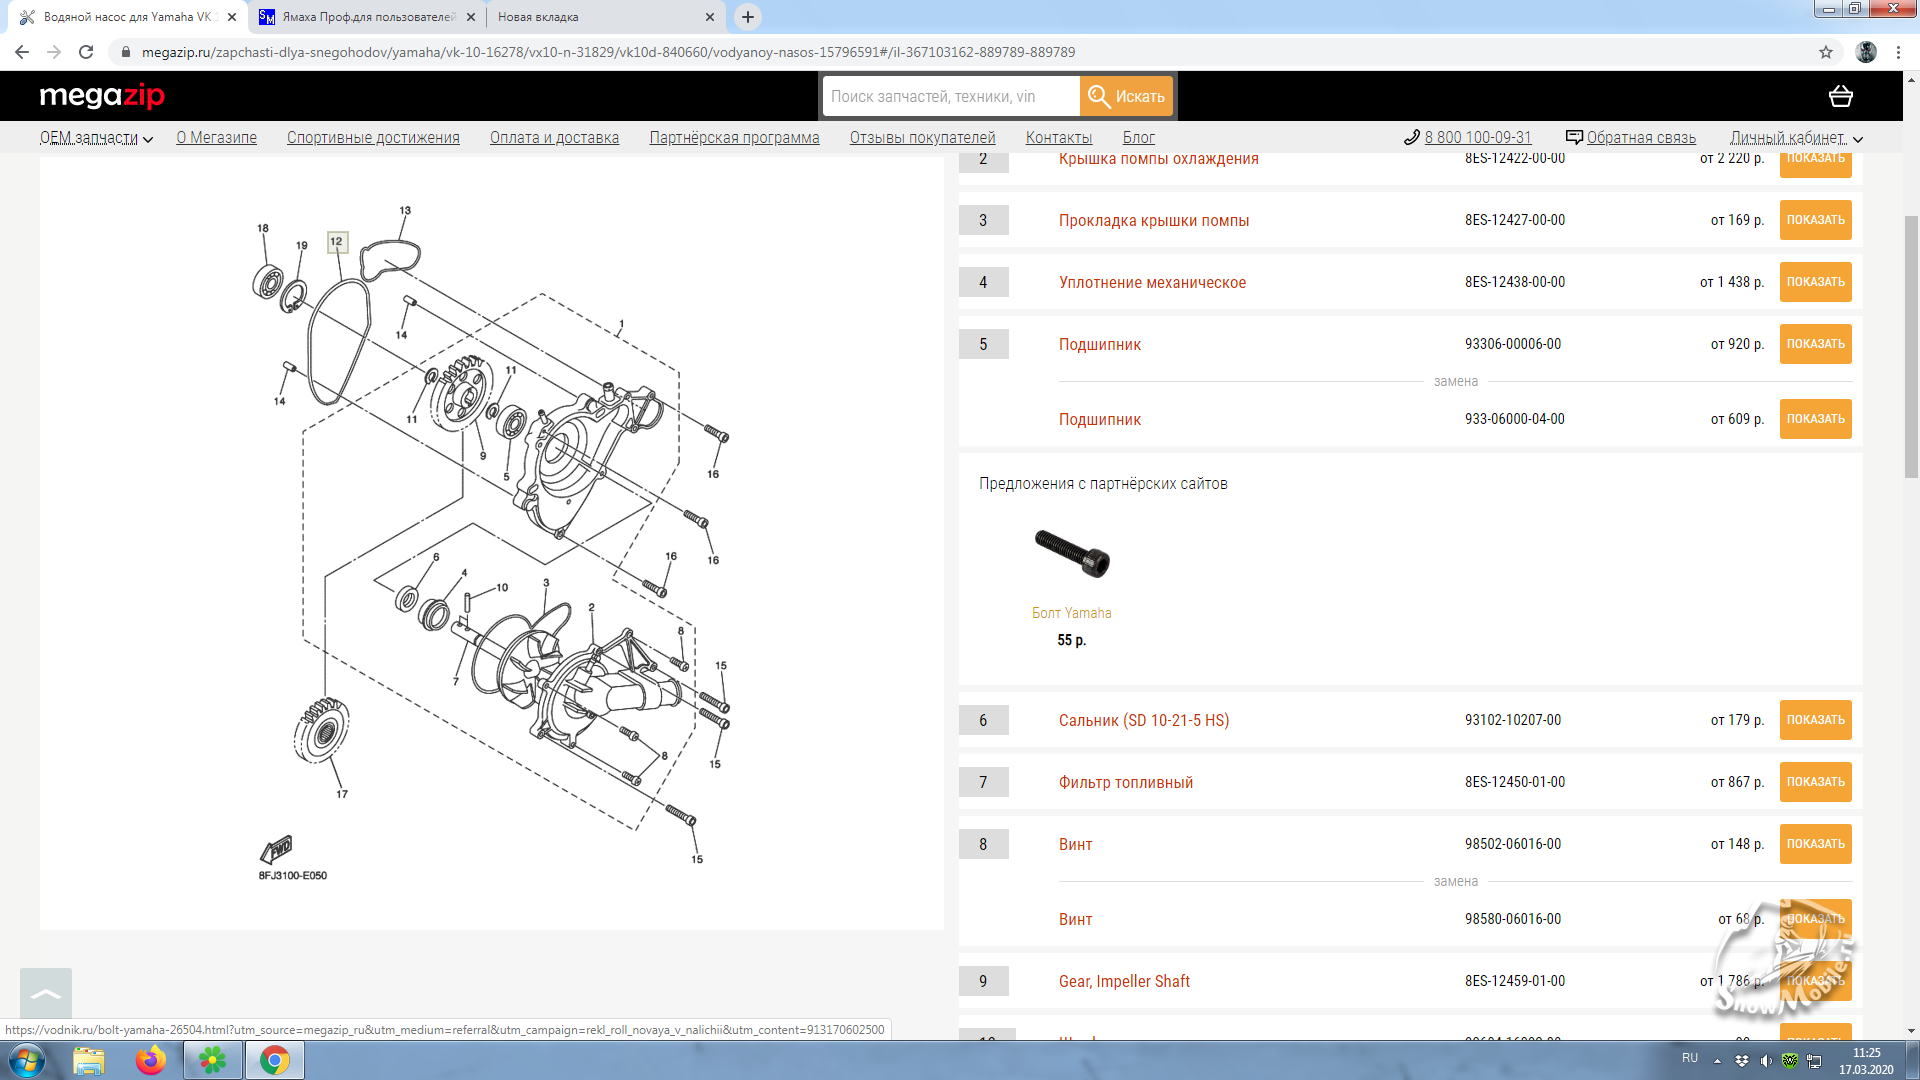Open a new tab with plus button
The height and width of the screenshot is (1080, 1920).
tap(748, 17)
